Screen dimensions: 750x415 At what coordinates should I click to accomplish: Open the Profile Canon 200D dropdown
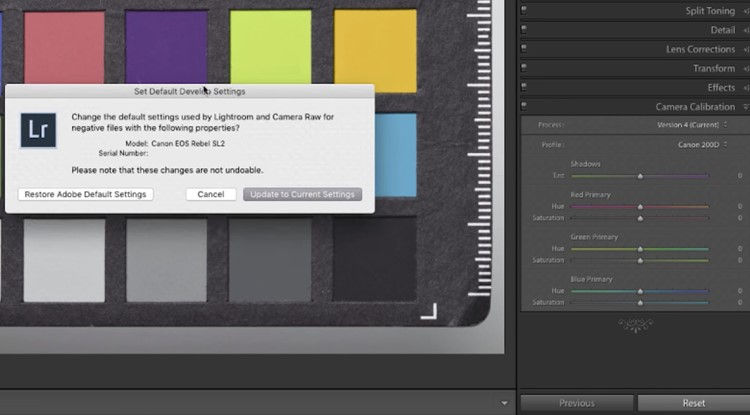702,144
